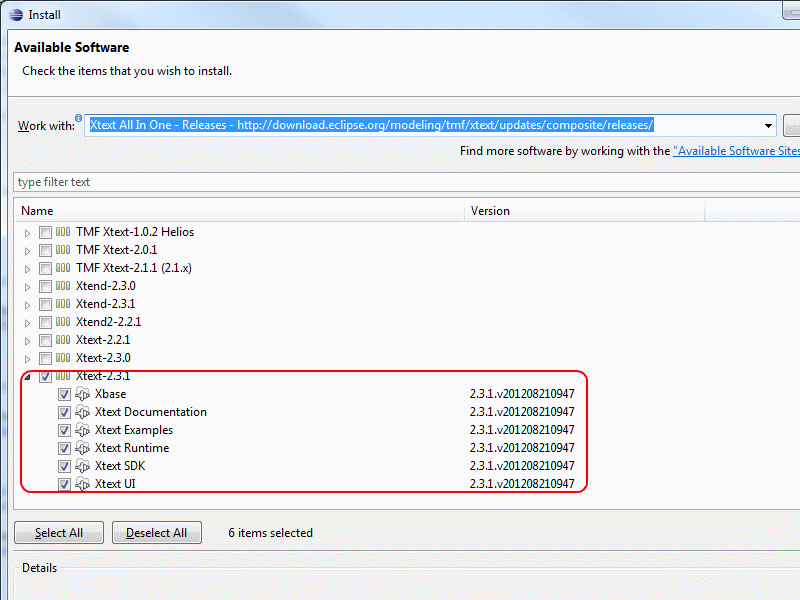Viewport: 800px width, 600px height.
Task: Uncheck the Xbase checkbox
Action: [64, 394]
